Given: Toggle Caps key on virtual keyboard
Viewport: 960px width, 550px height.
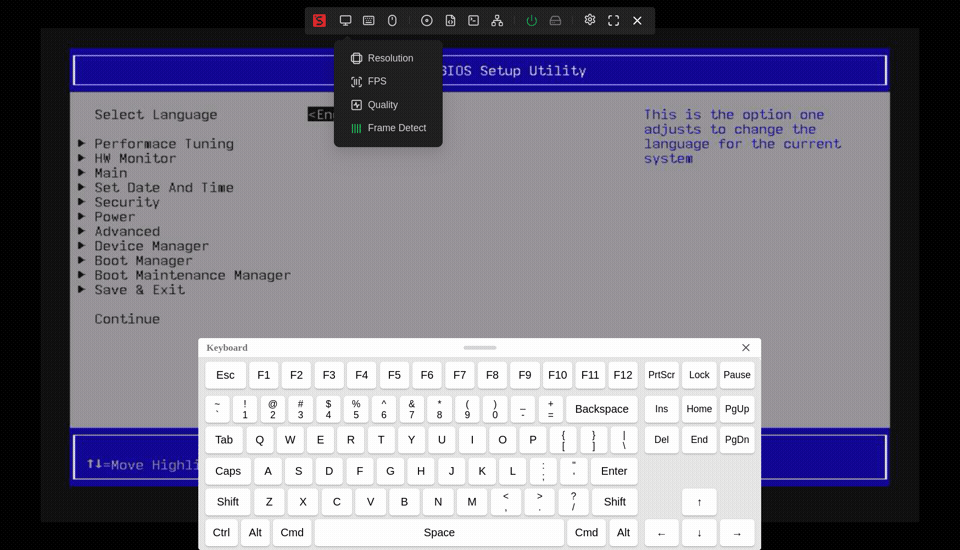Looking at the screenshot, I should click(x=228, y=471).
